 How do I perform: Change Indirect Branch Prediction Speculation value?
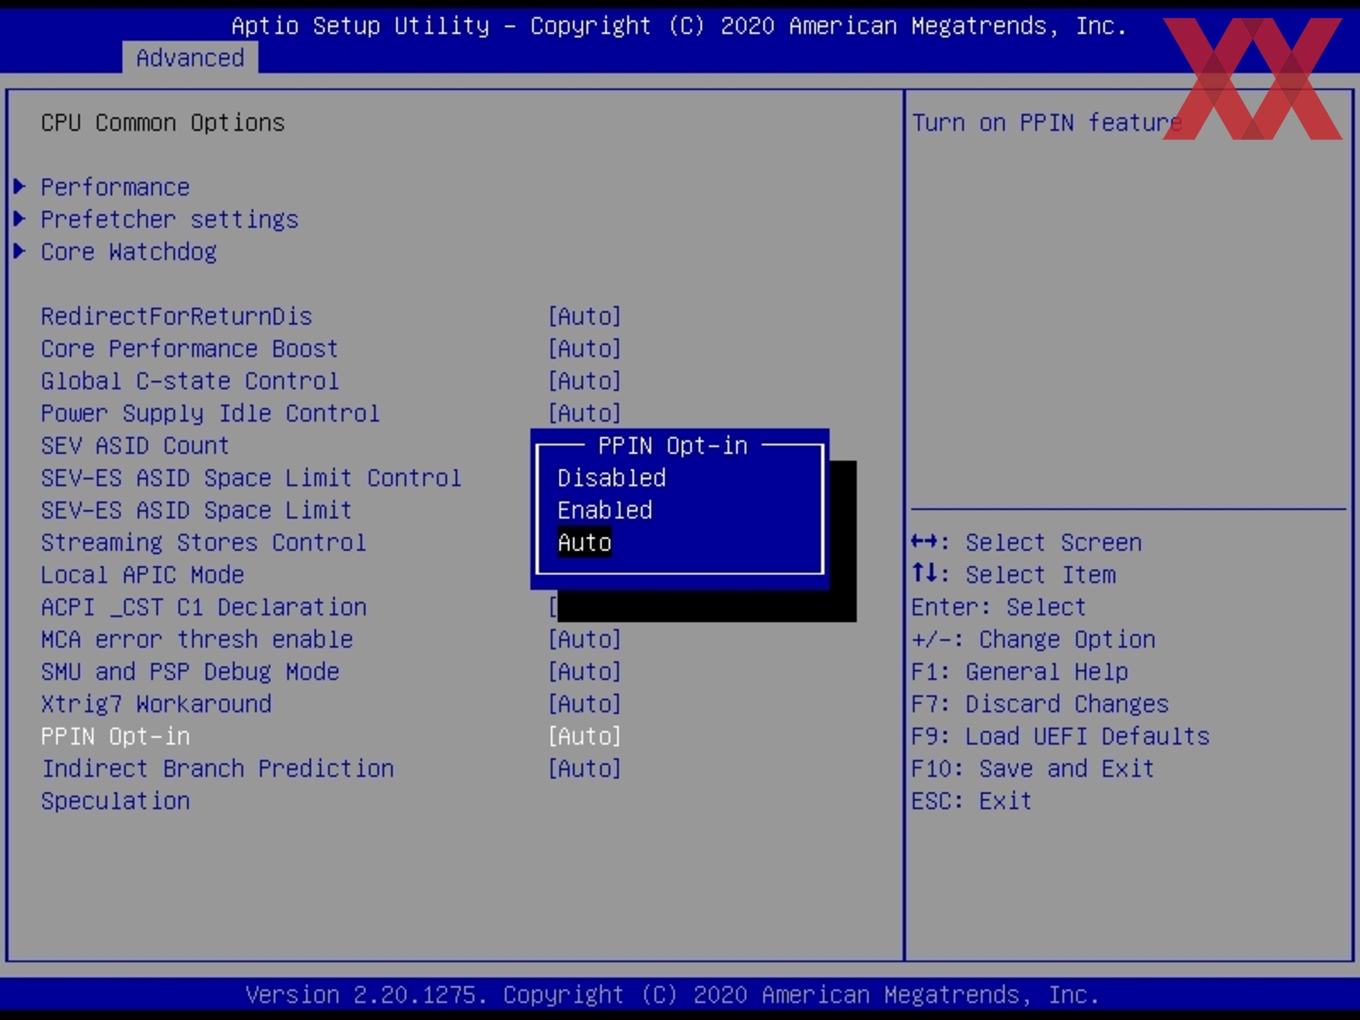click(x=584, y=768)
